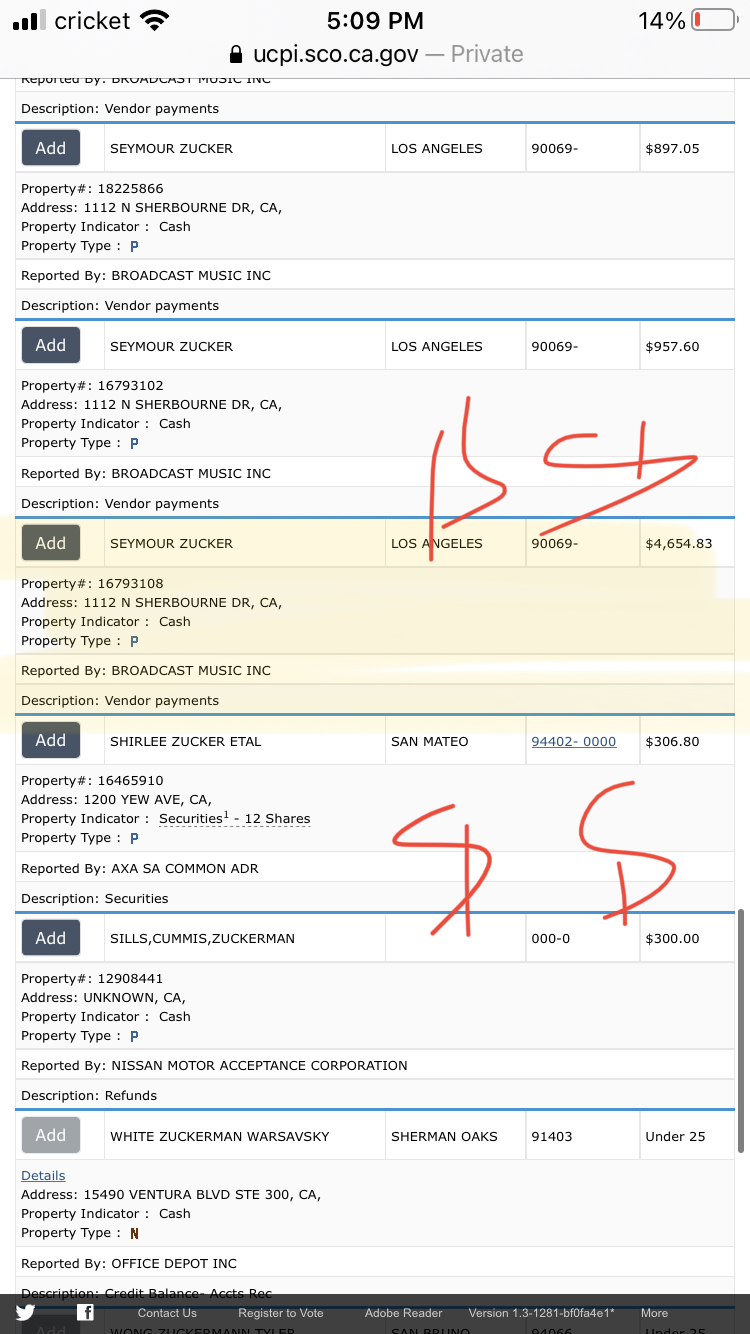Click Reported By: AXA SA COMMON ADR
Image resolution: width=750 pixels, height=1334 pixels.
pos(140,868)
